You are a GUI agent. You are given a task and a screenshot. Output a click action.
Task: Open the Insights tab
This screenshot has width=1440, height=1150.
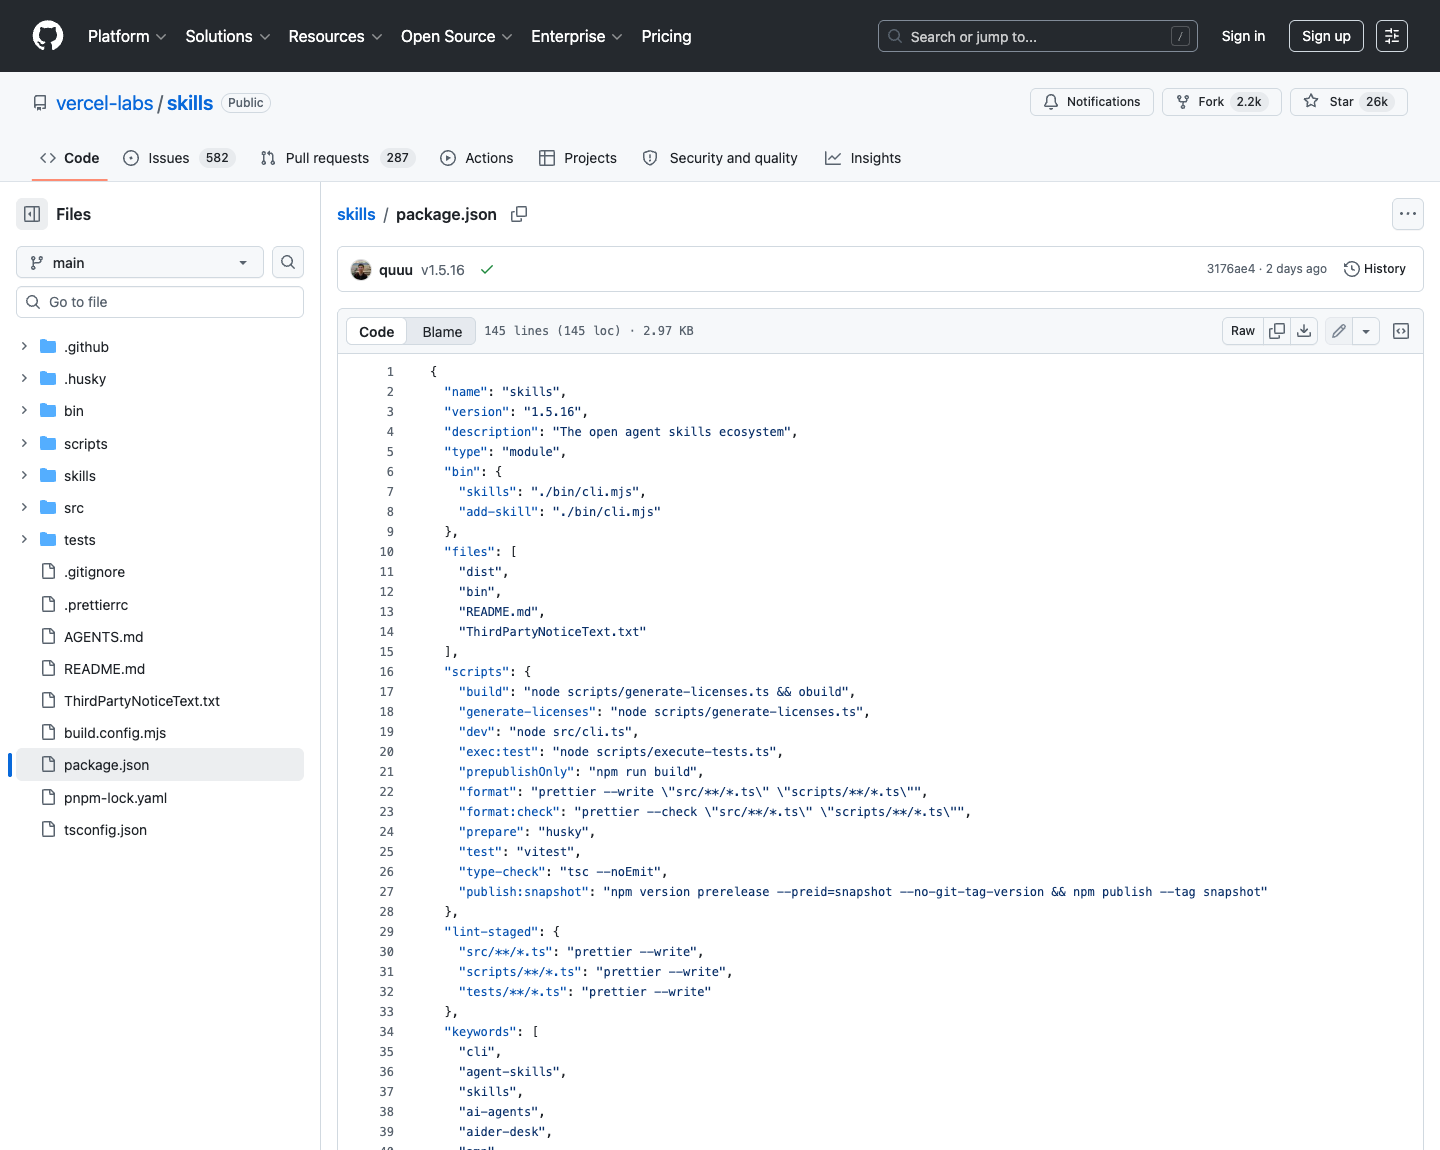pos(863,158)
